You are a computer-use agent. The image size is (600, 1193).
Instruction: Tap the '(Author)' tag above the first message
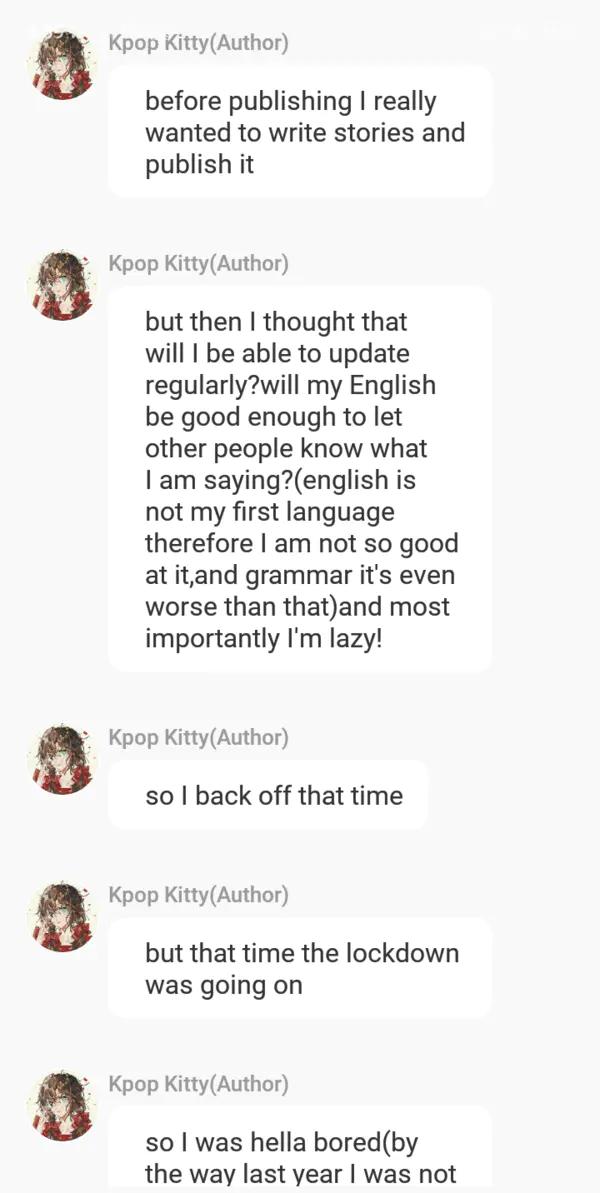click(x=249, y=43)
